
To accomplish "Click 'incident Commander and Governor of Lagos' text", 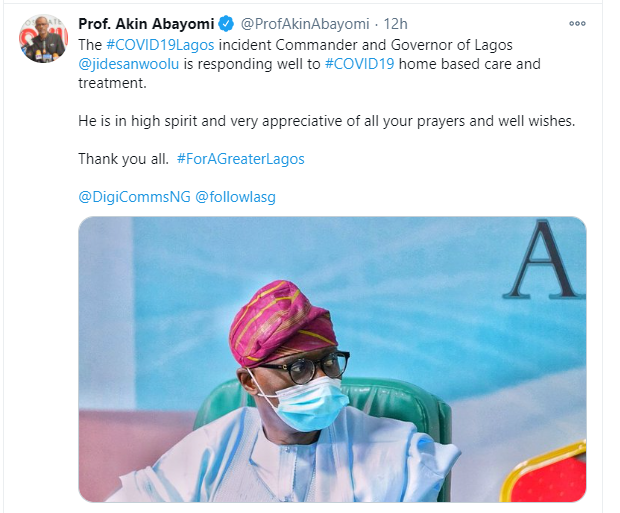I will point(356,44).
